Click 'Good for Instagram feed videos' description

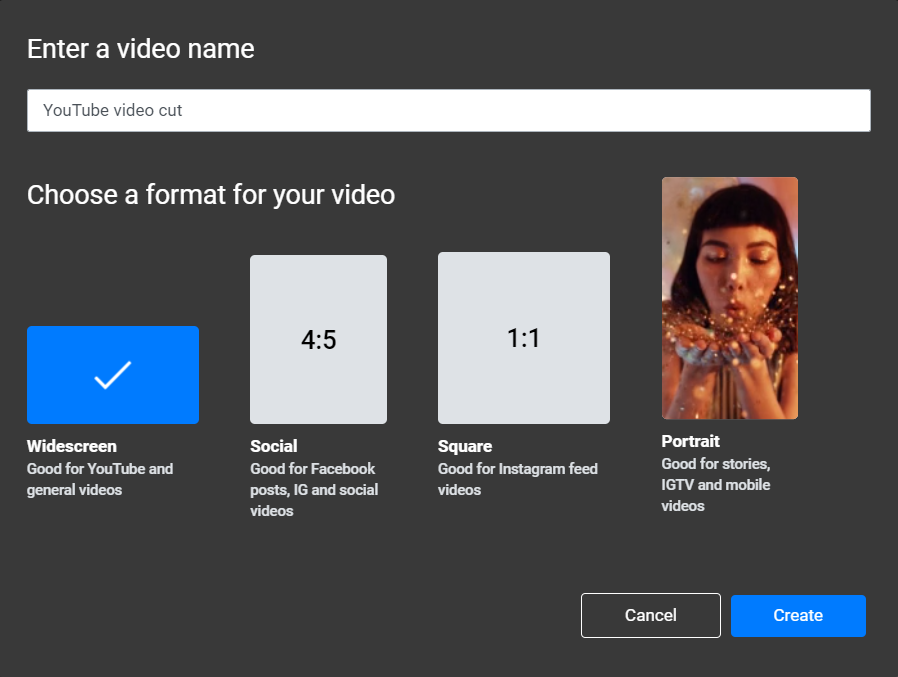[x=518, y=479]
